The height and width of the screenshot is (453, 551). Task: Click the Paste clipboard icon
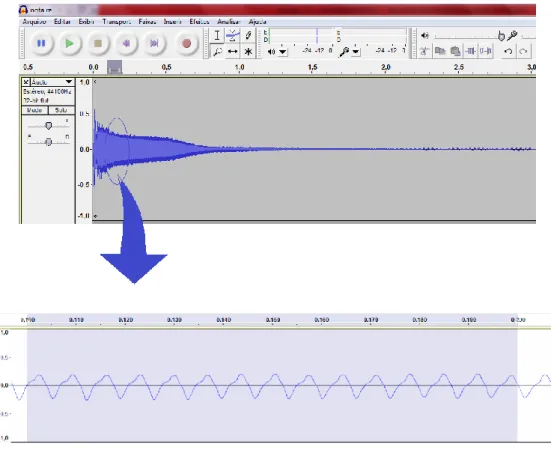click(455, 51)
